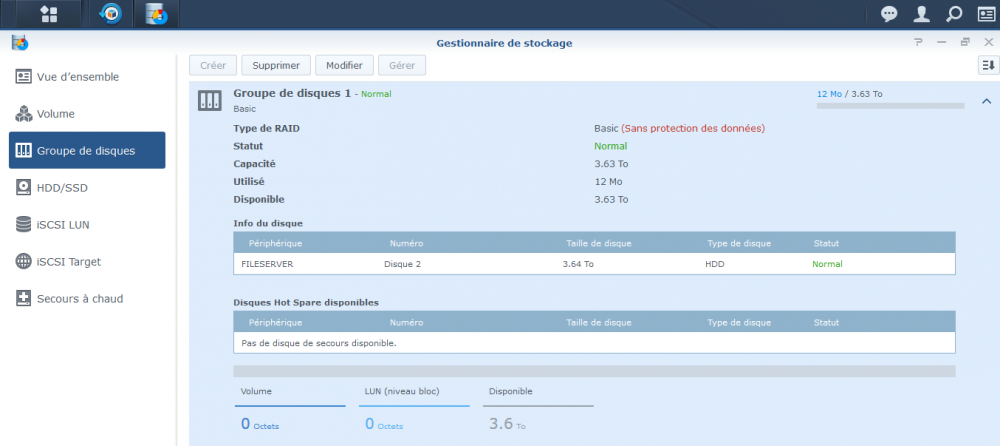Click the Supprimer button
Screen dimensions: 1000x446
pos(276,65)
